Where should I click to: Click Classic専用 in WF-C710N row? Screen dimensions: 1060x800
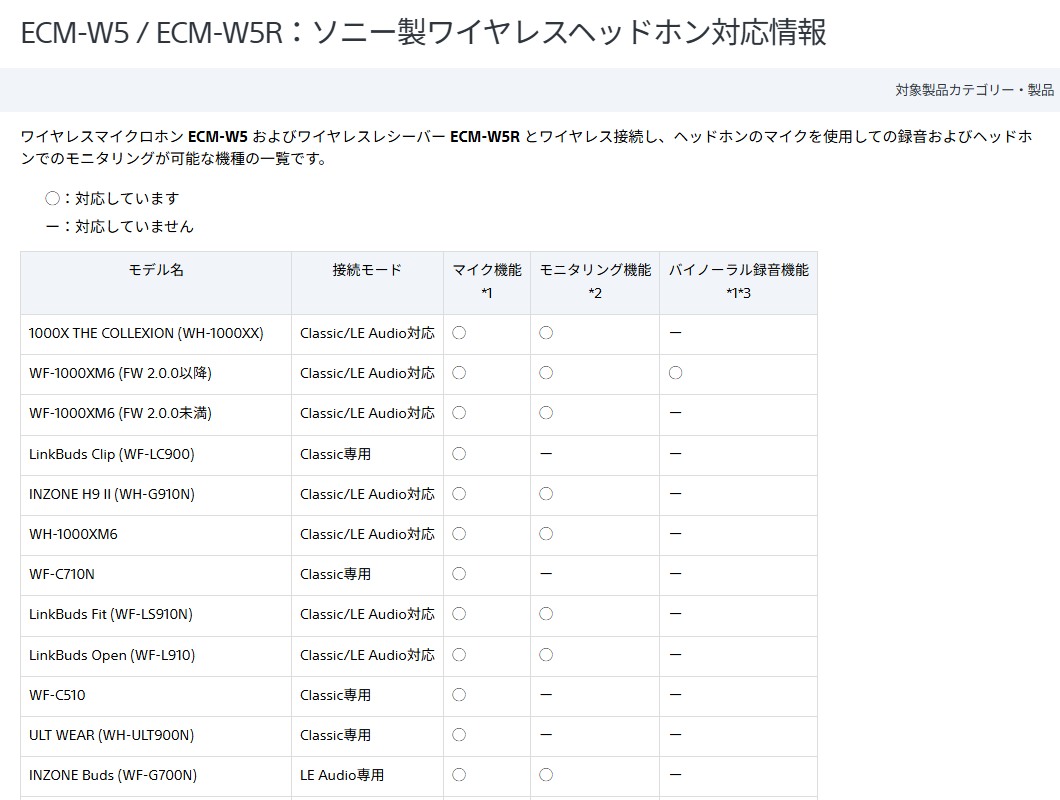[x=335, y=574]
